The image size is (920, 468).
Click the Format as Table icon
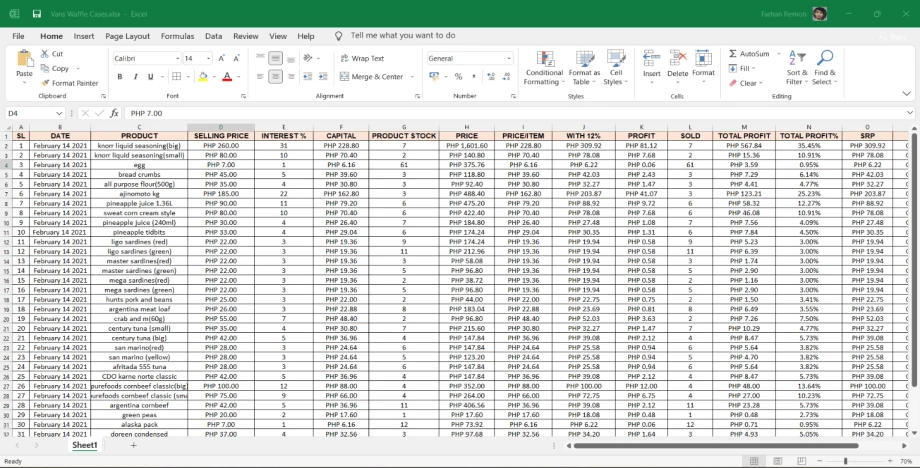click(584, 60)
